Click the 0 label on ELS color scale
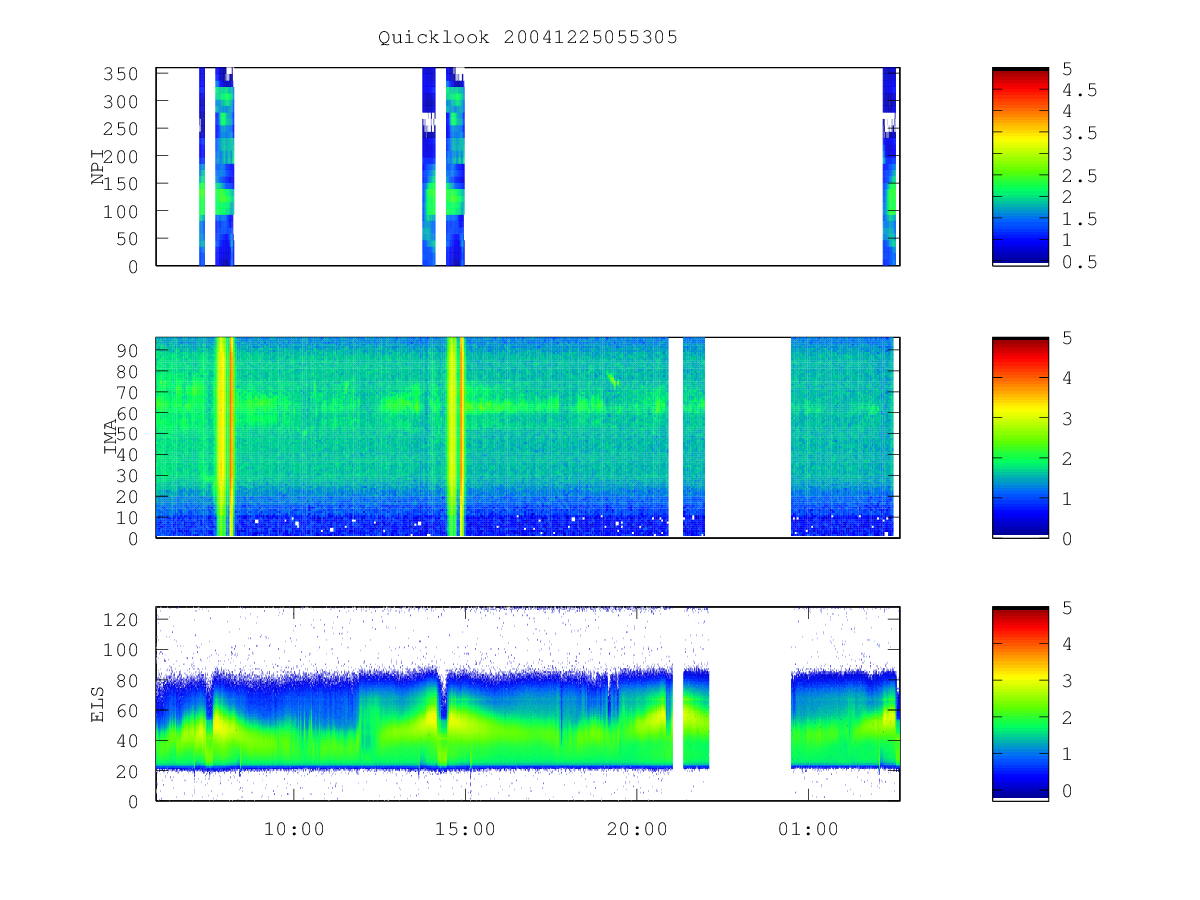Viewport: 1200px width, 900px height. (1067, 790)
